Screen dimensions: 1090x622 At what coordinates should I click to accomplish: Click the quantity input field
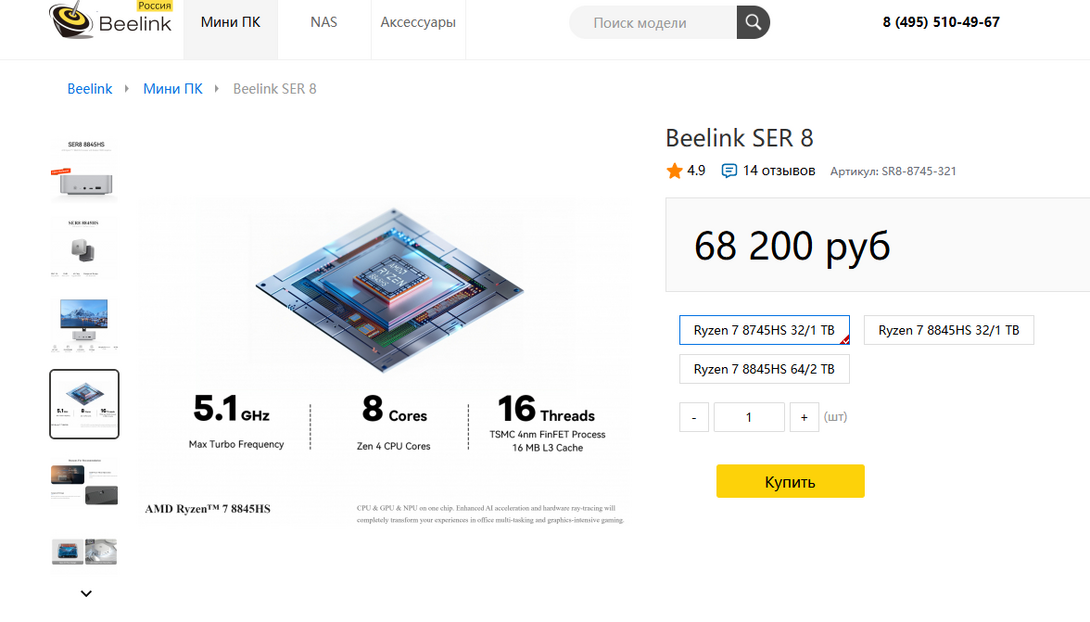[749, 417]
